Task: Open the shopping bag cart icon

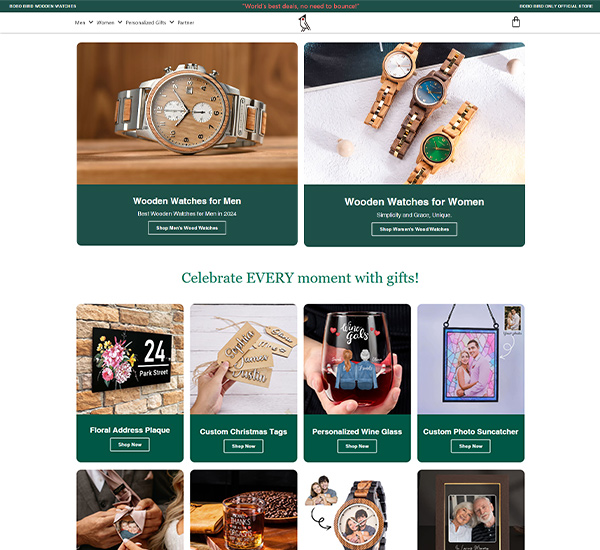Action: tap(515, 22)
